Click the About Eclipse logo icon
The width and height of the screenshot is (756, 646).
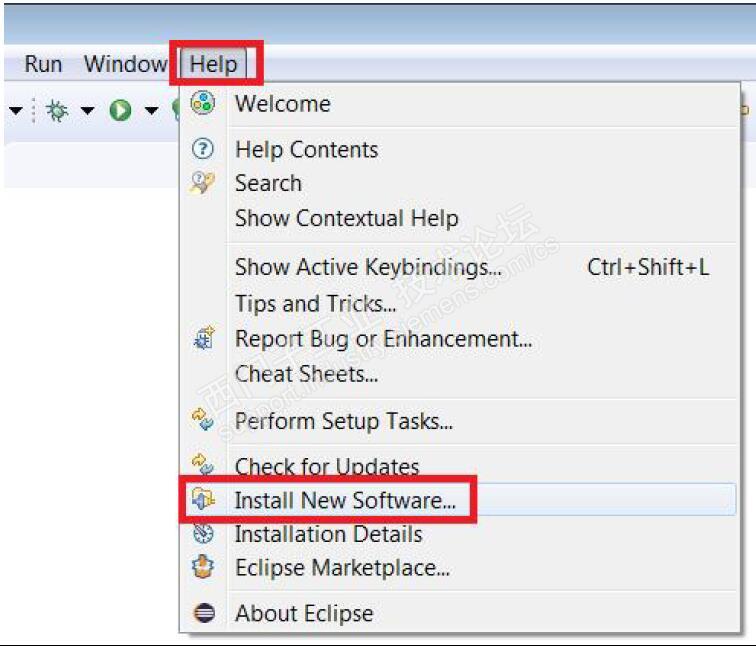(204, 613)
